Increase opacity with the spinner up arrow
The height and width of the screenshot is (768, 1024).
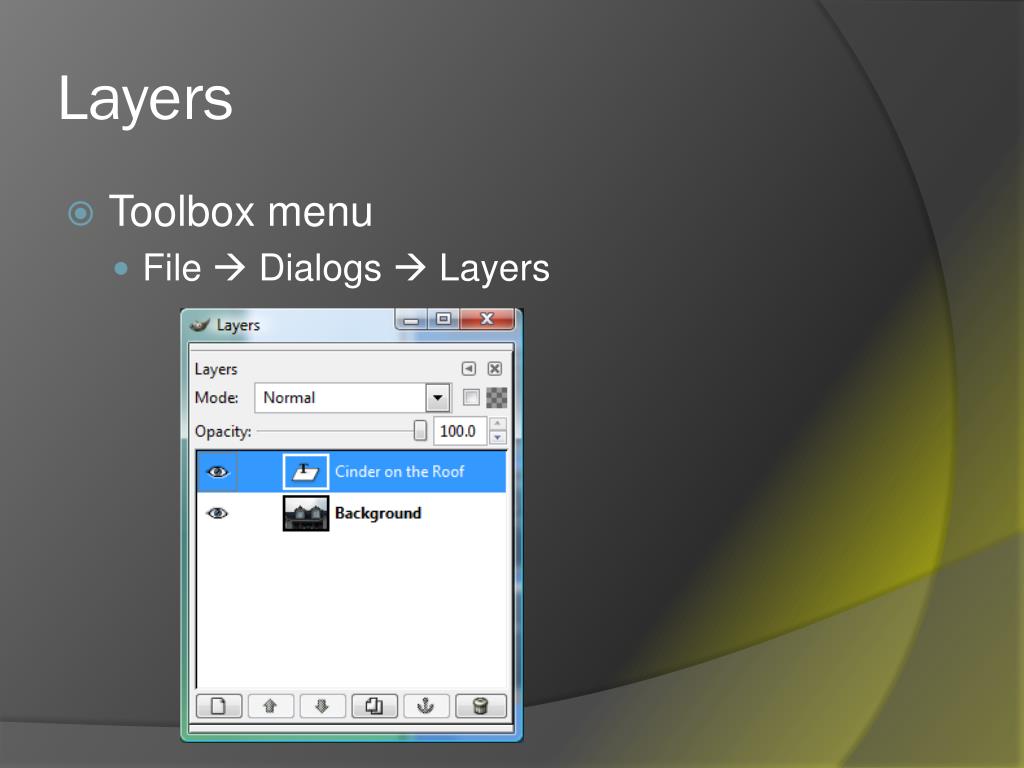pos(498,424)
